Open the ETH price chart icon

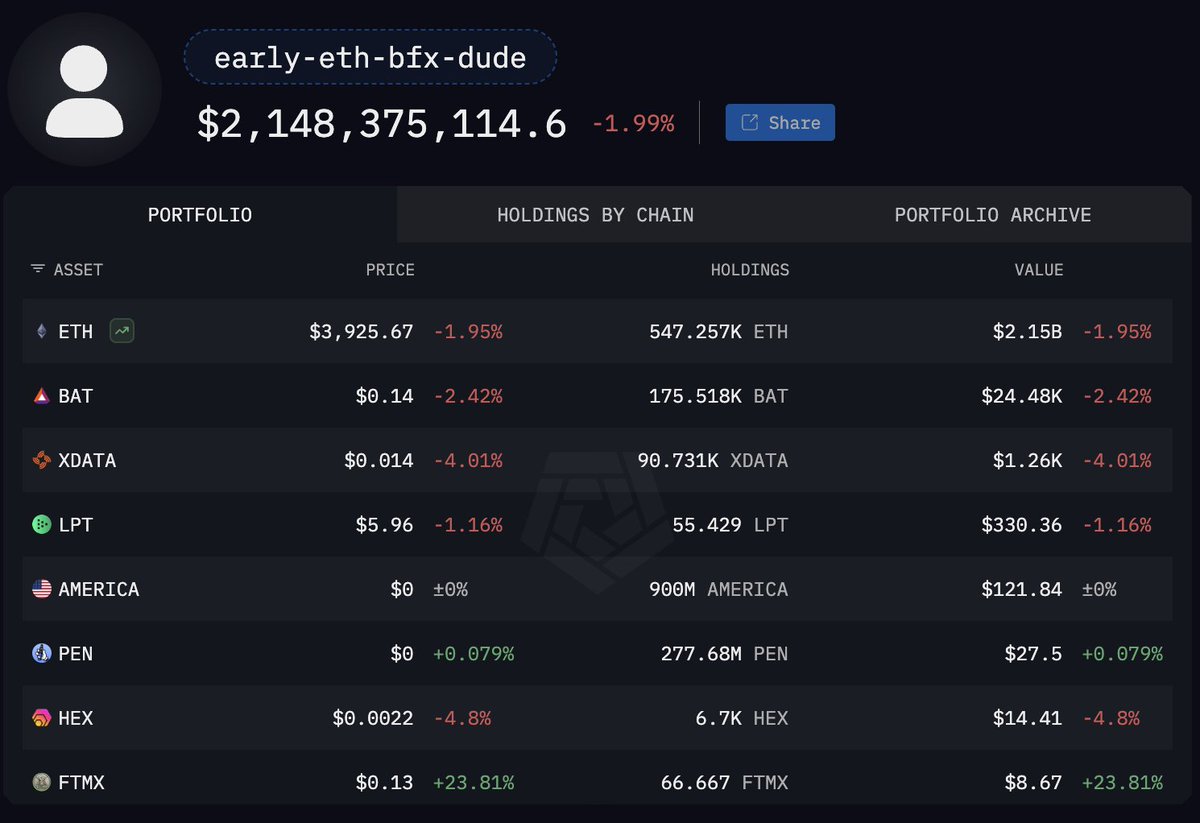click(x=122, y=331)
